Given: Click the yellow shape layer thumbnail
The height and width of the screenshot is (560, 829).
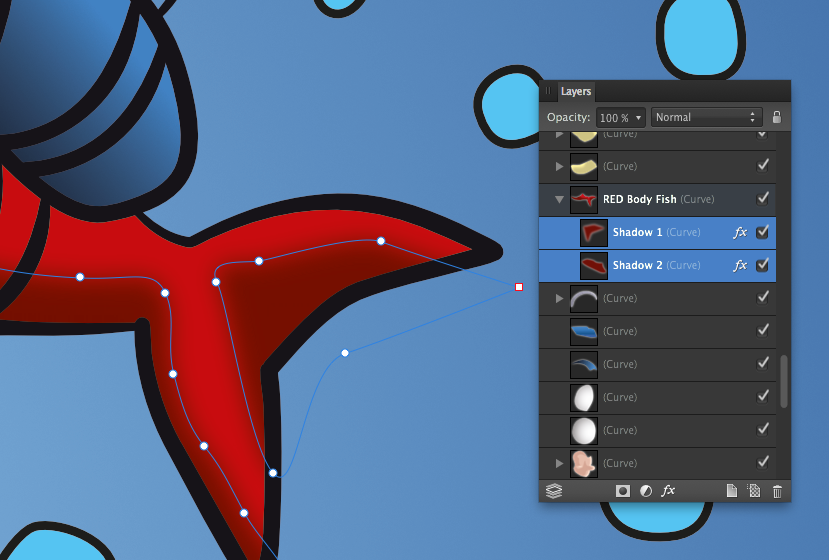Looking at the screenshot, I should (584, 167).
